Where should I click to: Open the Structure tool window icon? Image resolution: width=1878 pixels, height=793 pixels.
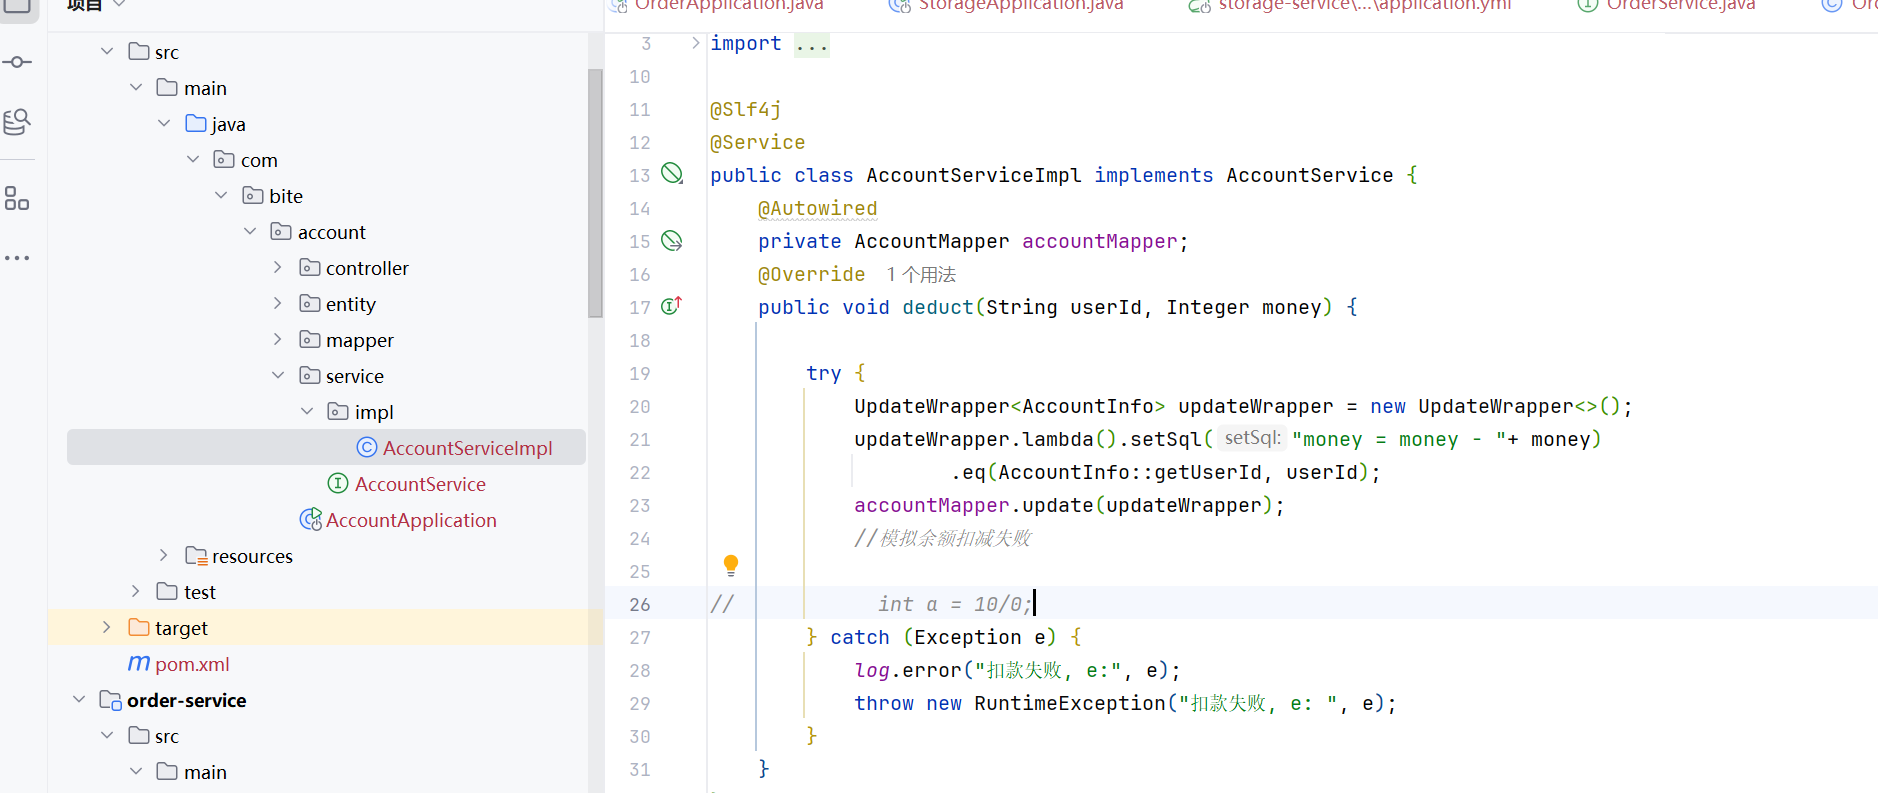tap(17, 198)
